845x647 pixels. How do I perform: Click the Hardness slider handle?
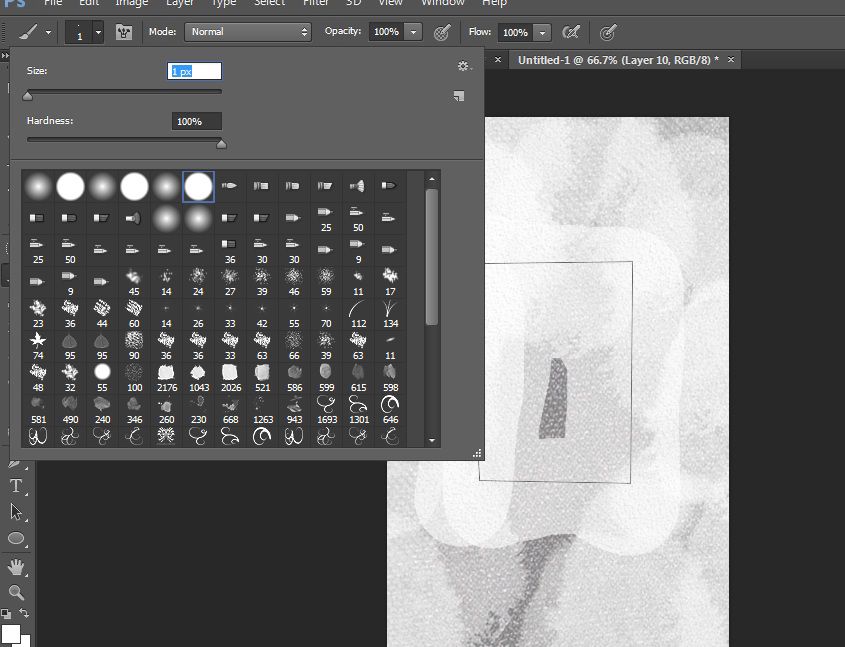click(221, 143)
